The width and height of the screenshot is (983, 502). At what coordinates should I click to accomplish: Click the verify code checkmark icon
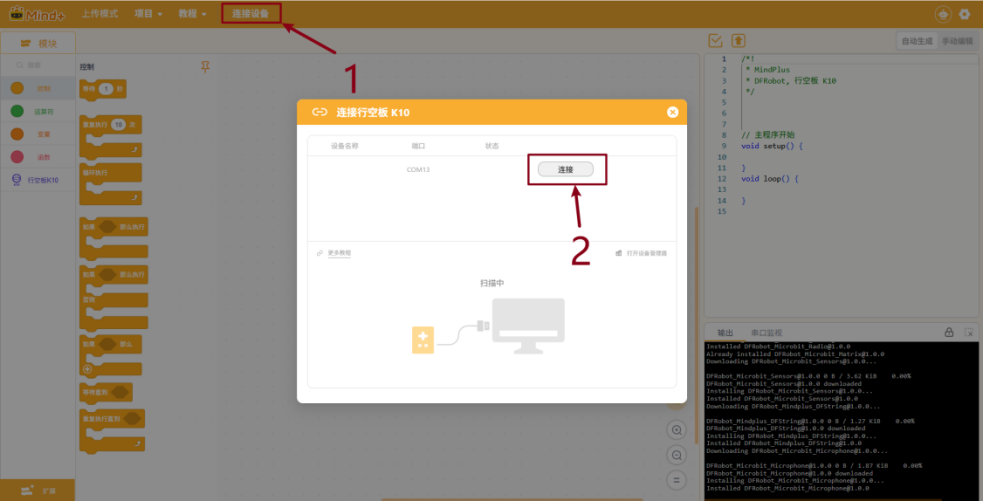click(x=715, y=41)
